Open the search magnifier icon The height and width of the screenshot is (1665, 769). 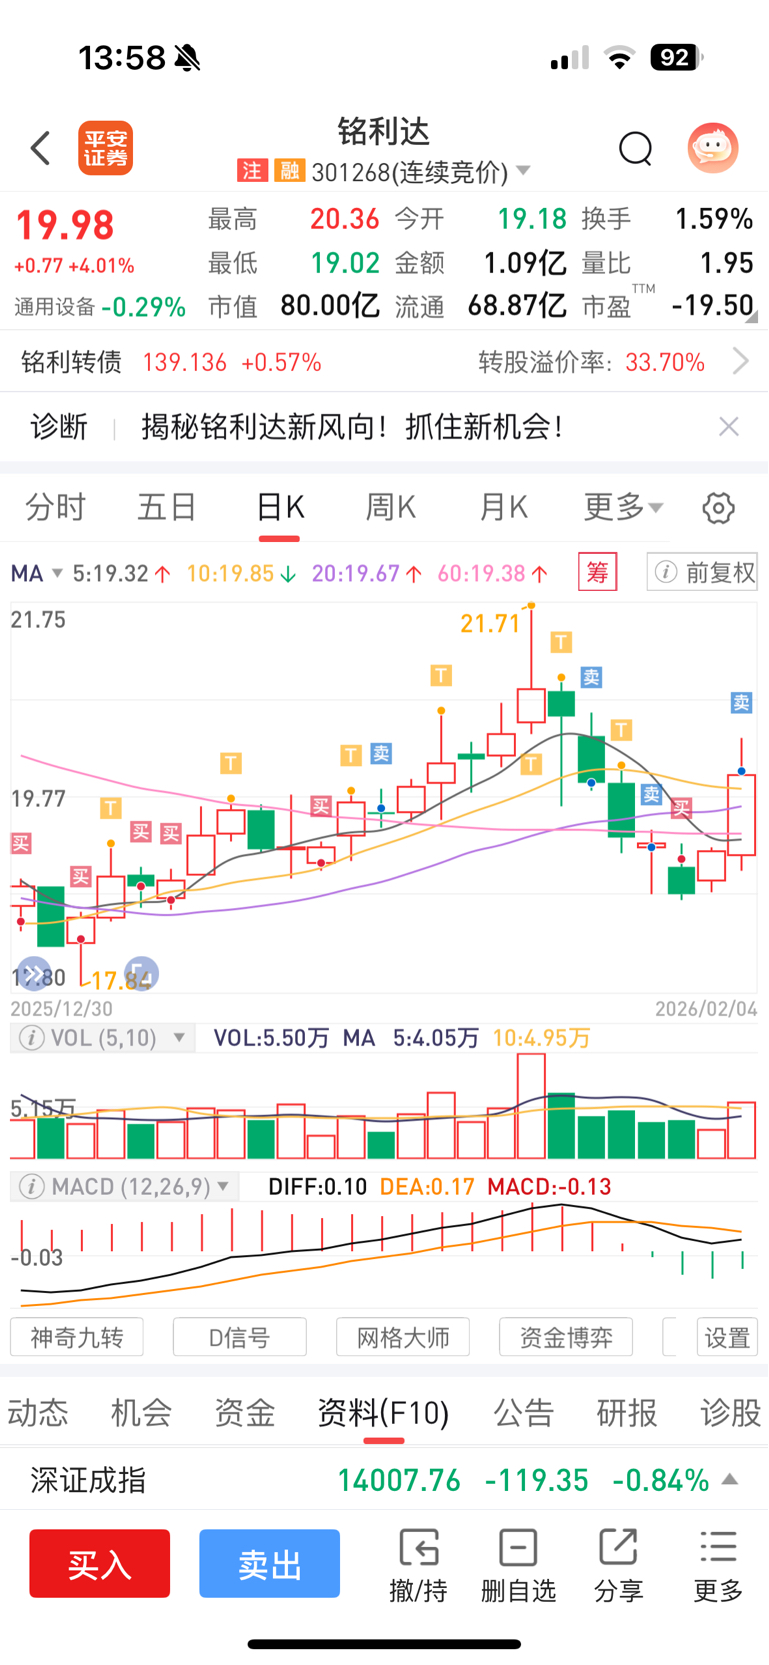[635, 148]
